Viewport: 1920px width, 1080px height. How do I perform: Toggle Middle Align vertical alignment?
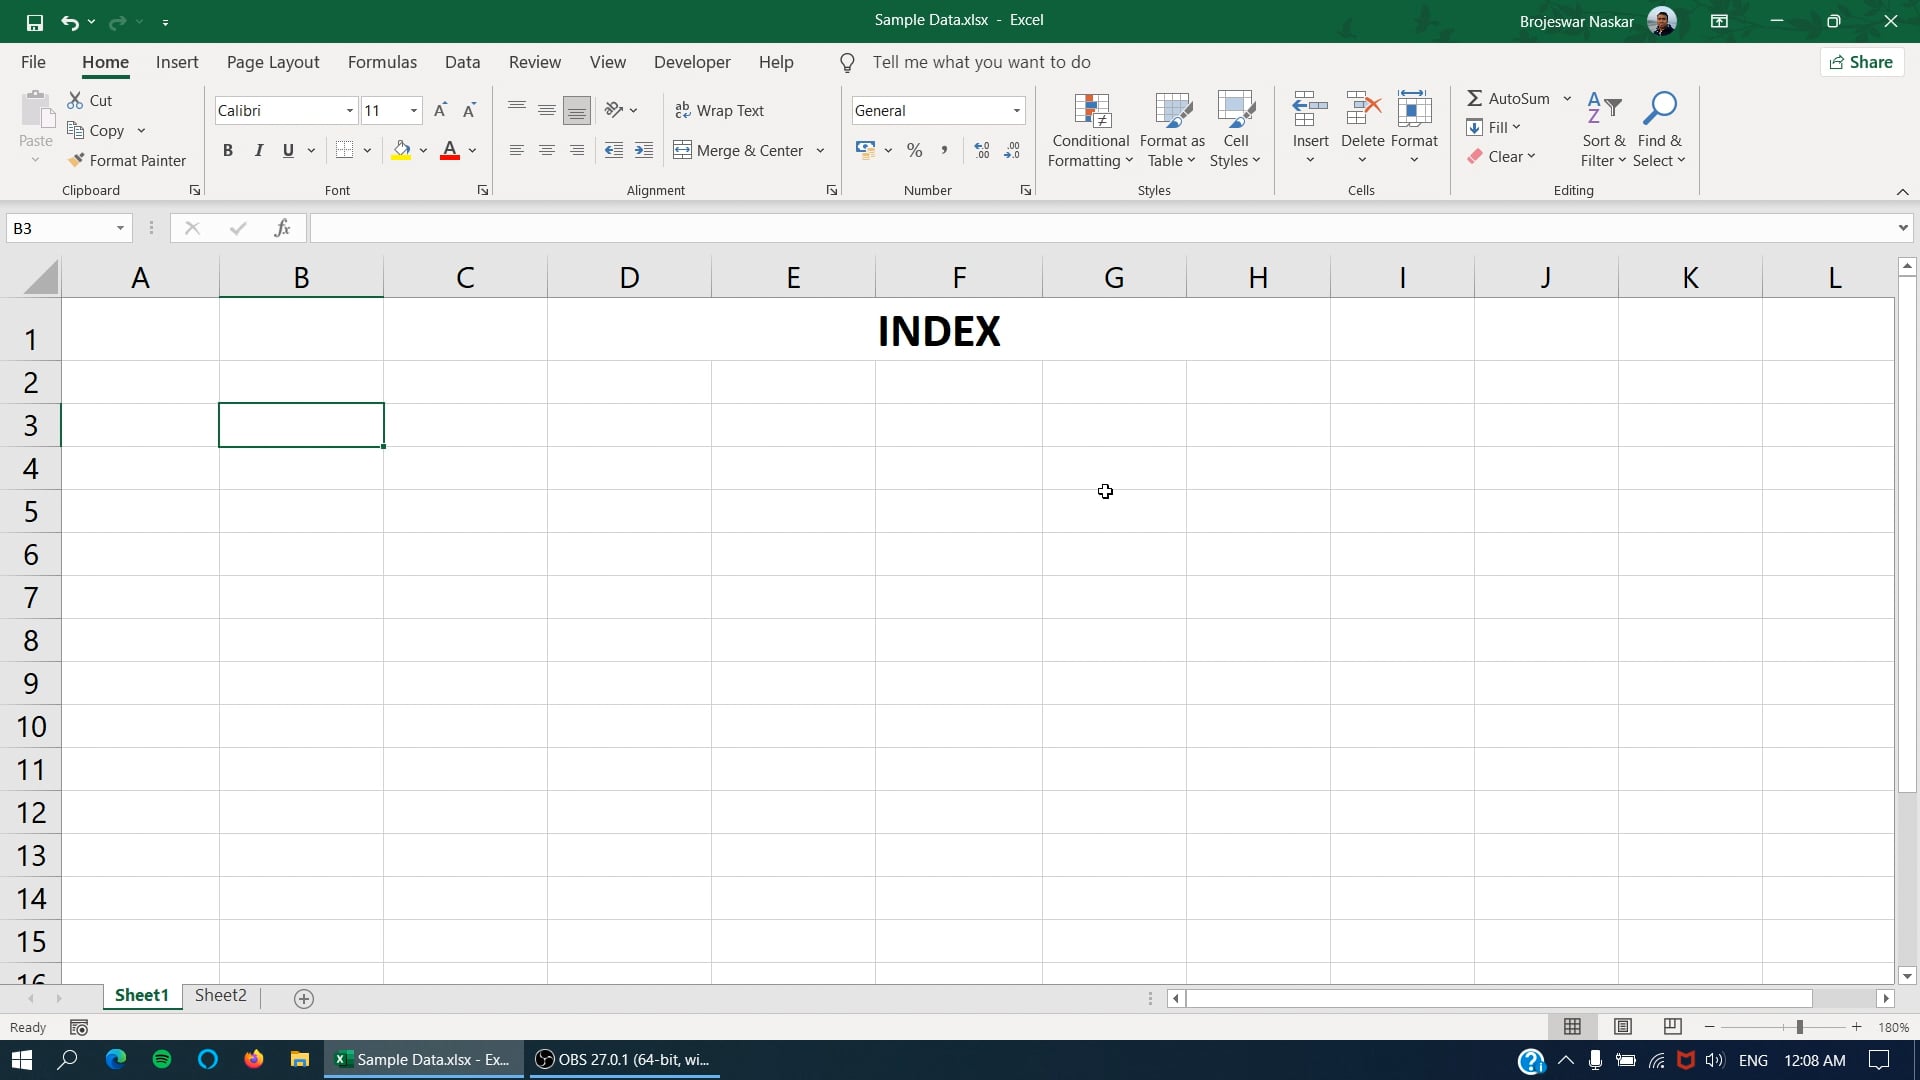(x=547, y=110)
